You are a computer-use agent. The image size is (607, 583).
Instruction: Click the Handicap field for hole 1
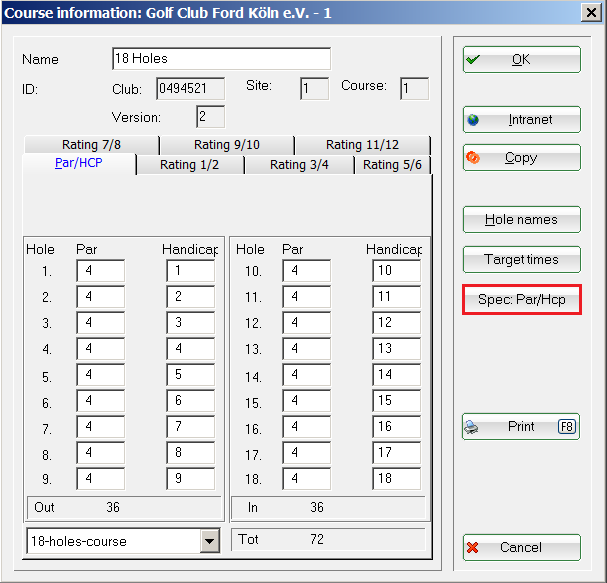(190, 271)
